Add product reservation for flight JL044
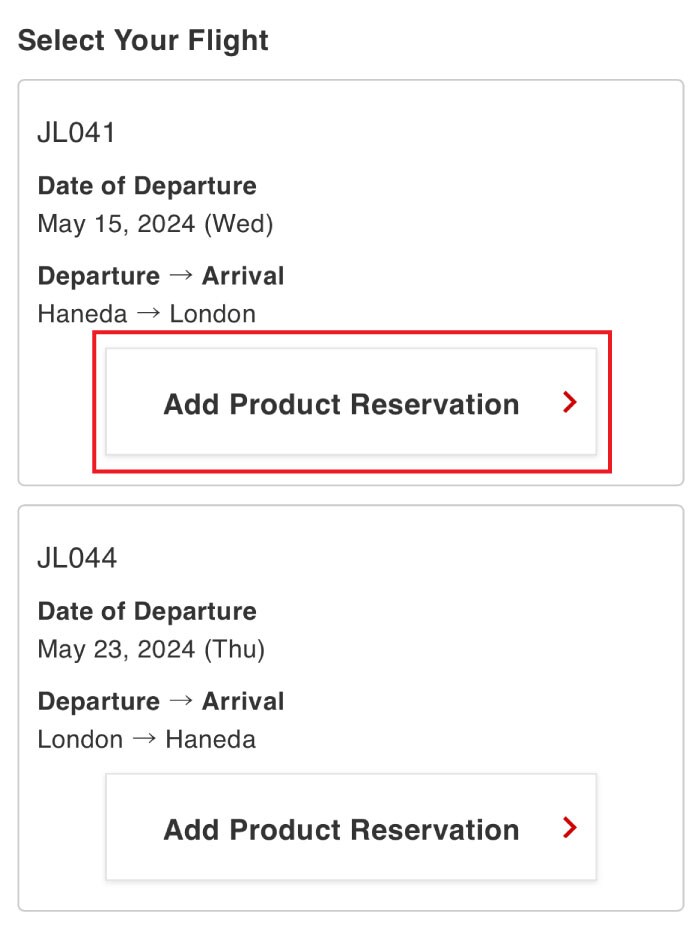 (341, 829)
